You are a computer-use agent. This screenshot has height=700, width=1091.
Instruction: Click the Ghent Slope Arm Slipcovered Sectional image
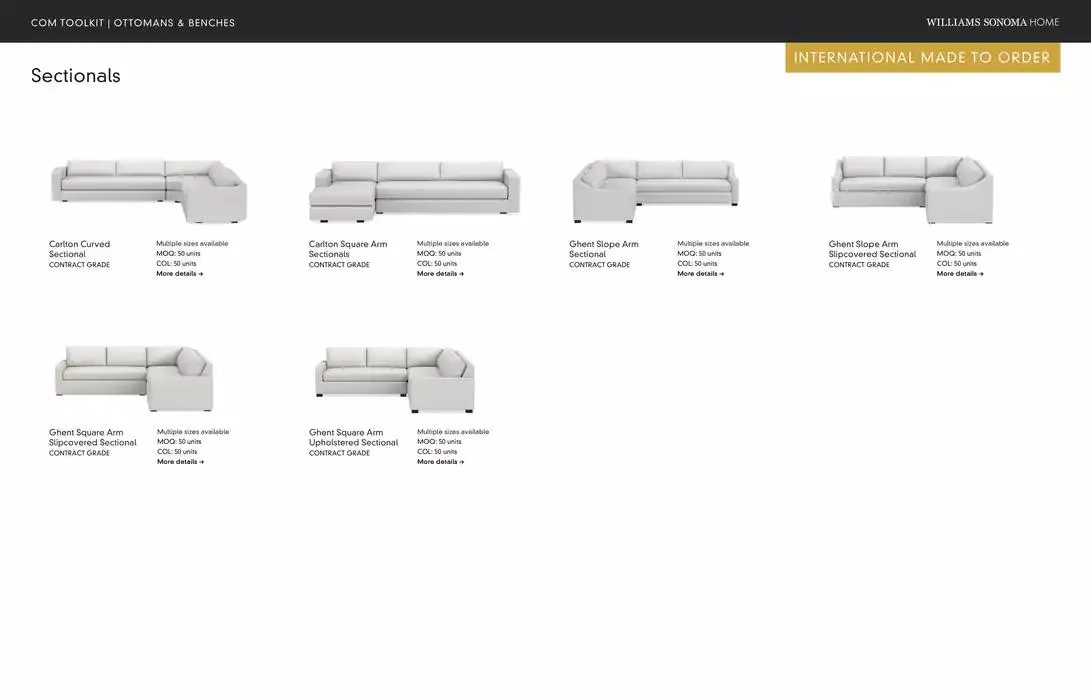[x=911, y=189]
